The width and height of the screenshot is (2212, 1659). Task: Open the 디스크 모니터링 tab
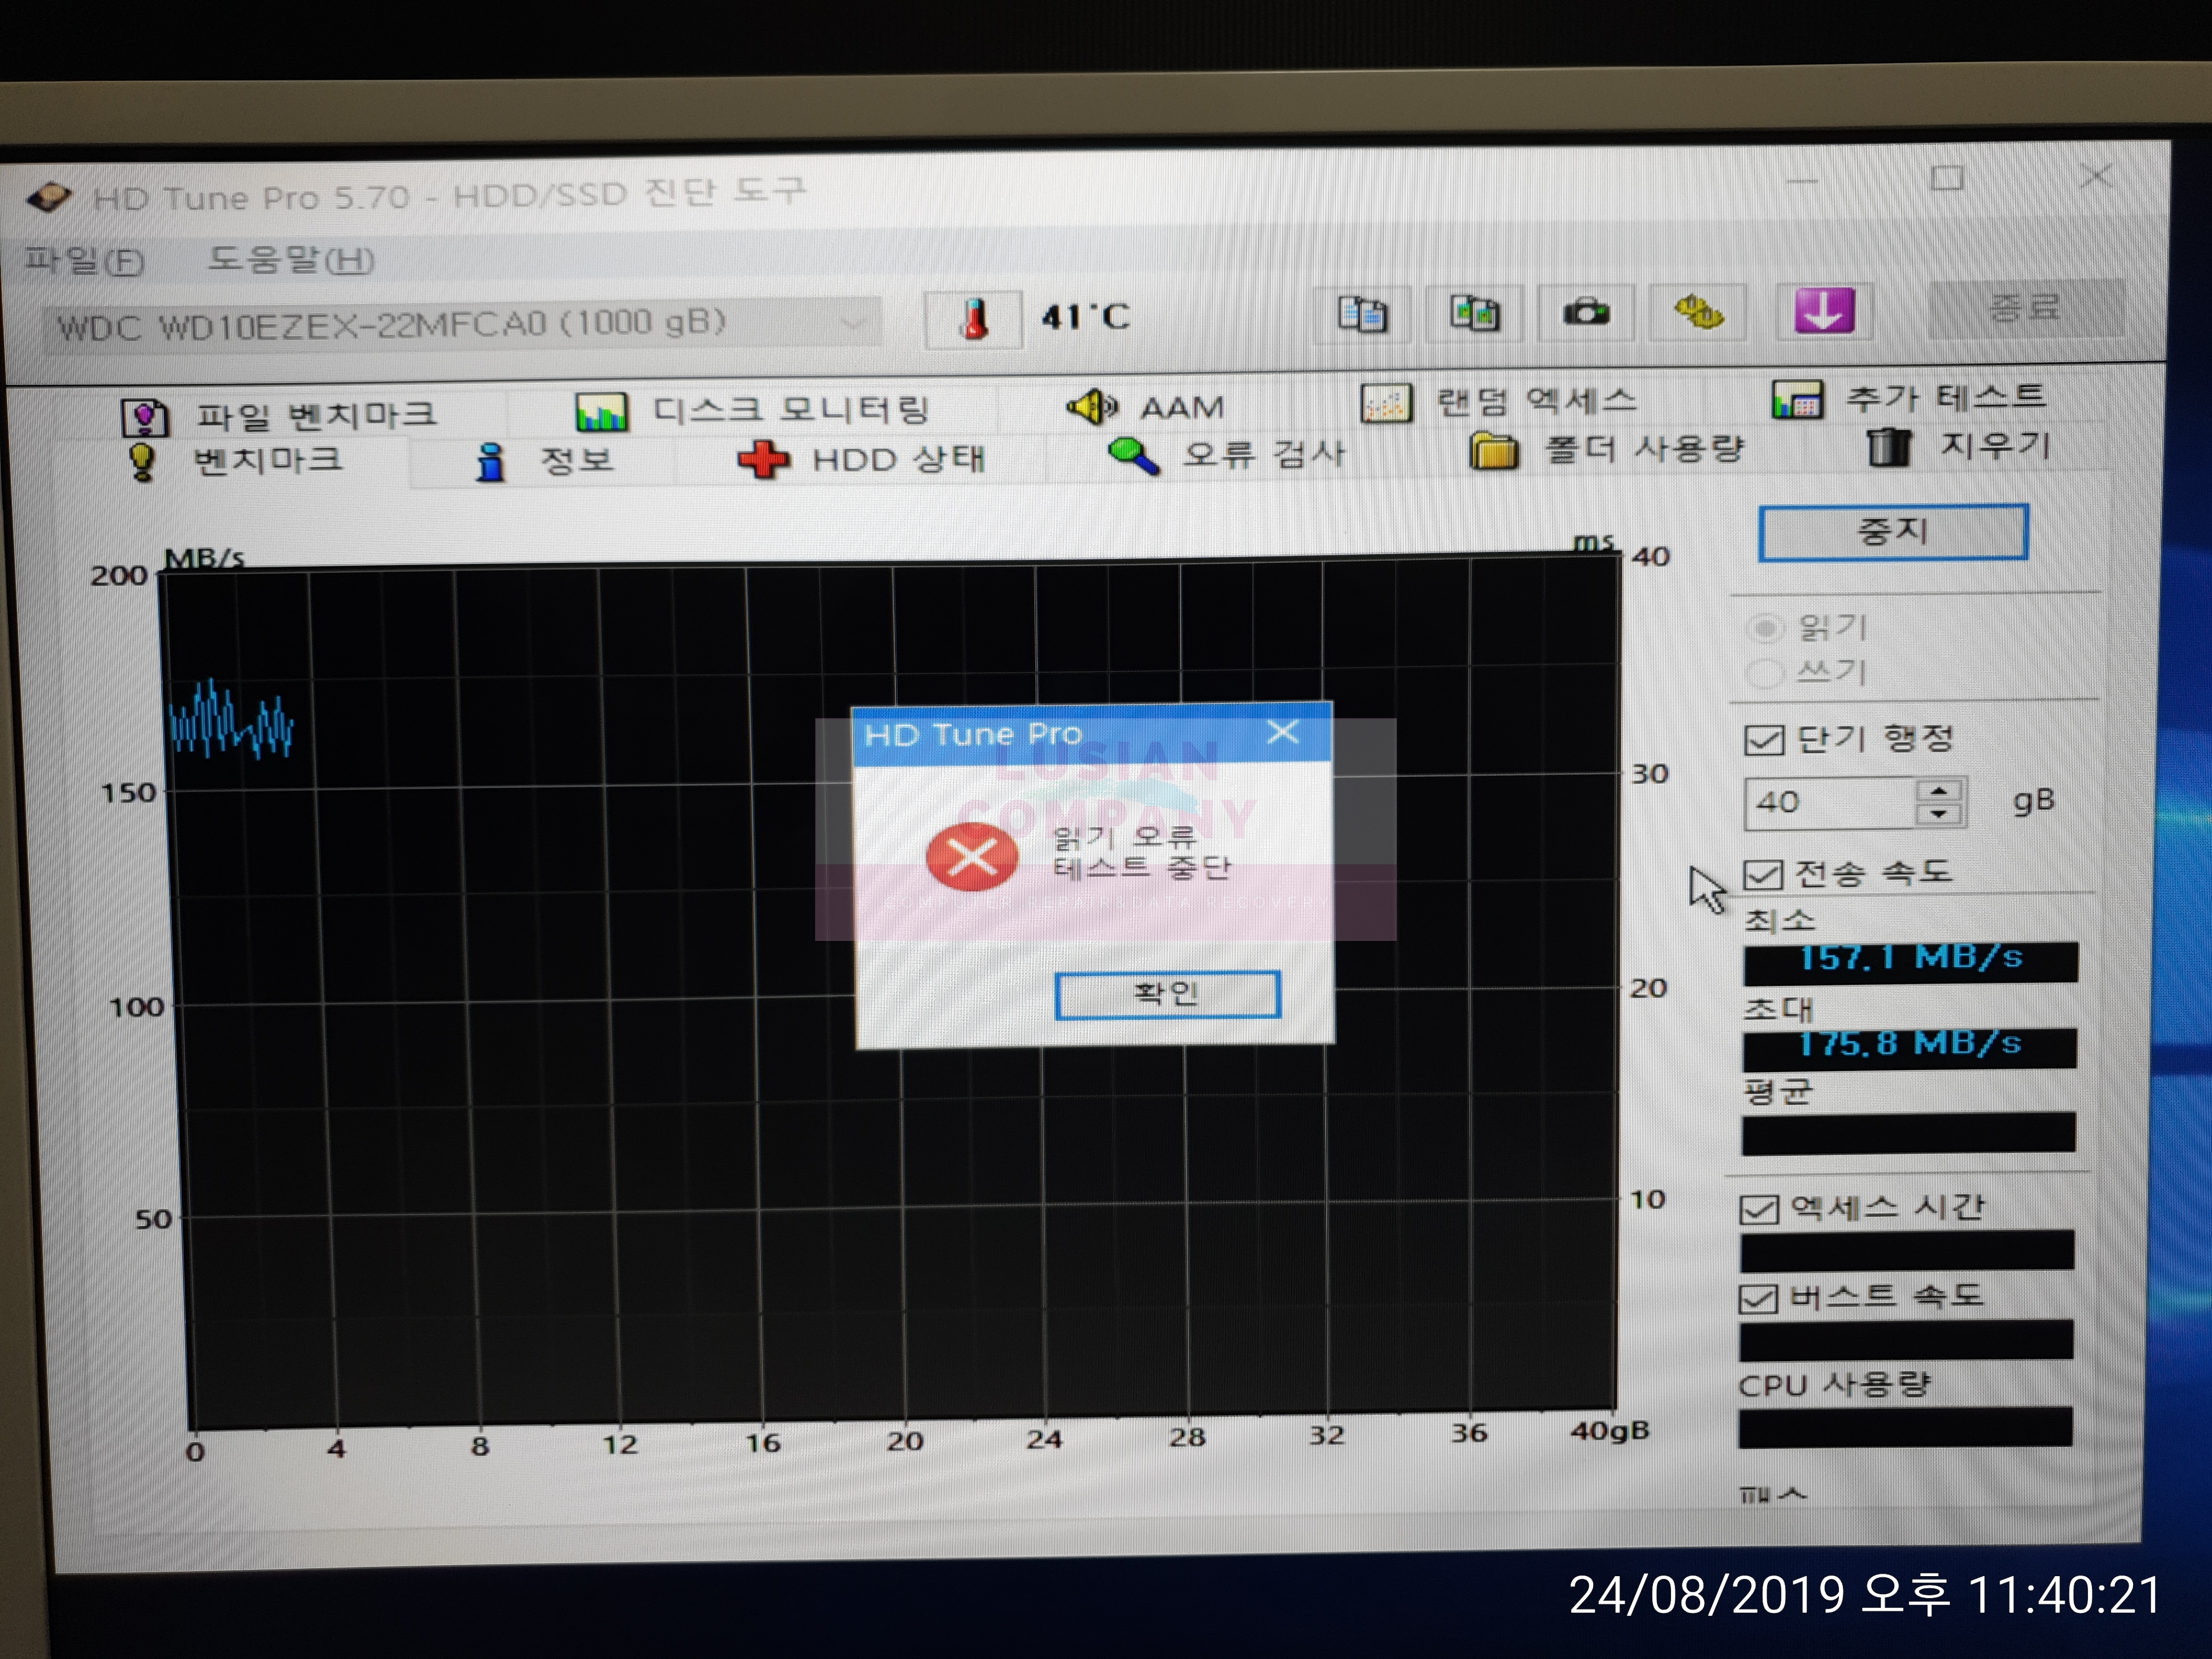click(754, 409)
